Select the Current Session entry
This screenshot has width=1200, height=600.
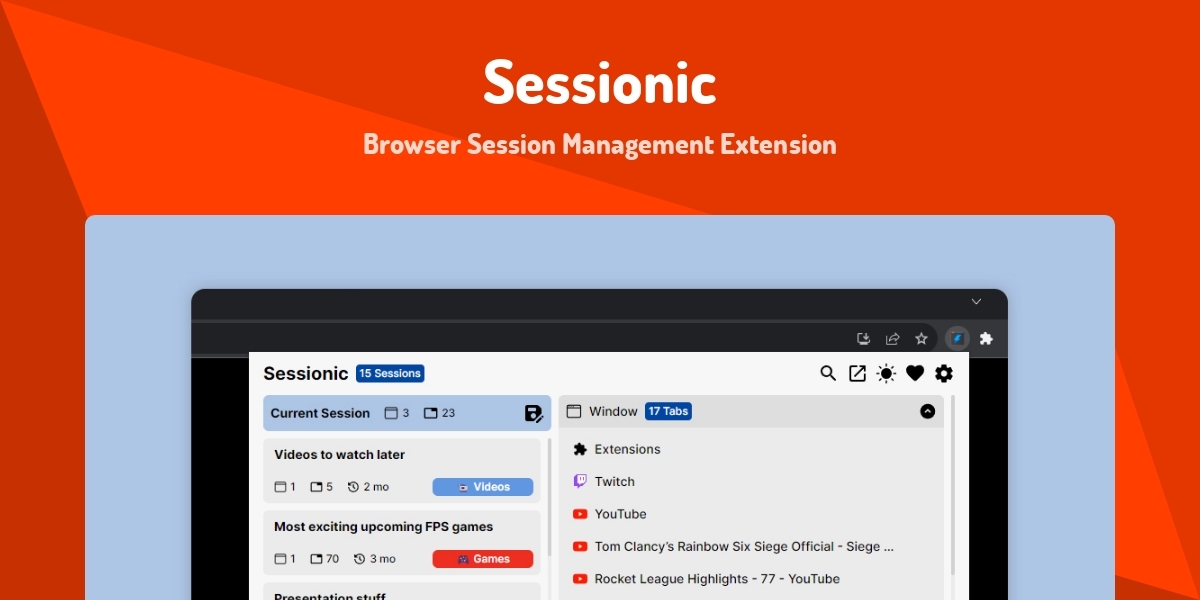click(x=407, y=413)
